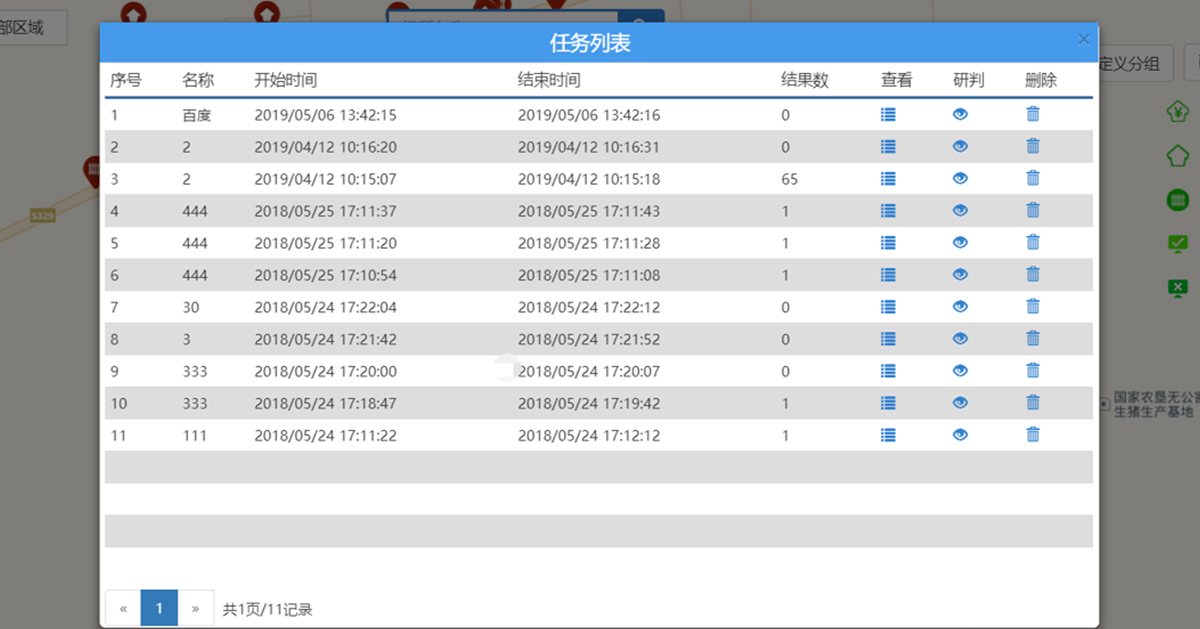This screenshot has height=629, width=1200.
Task: Click eye analysis icon in row 2
Action: 960,146
